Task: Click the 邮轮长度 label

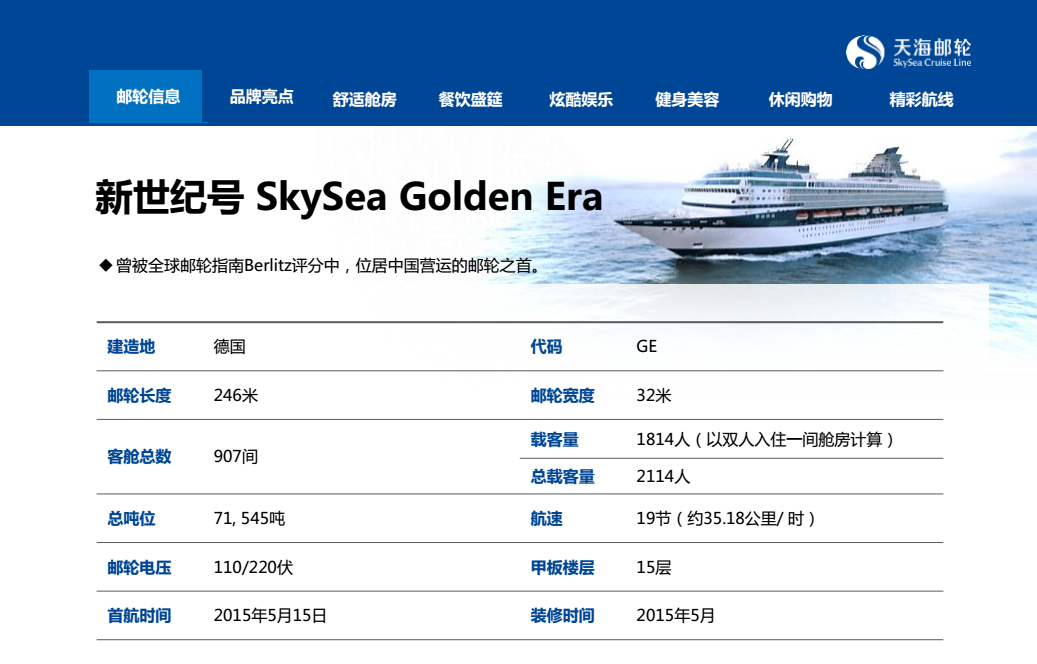Action: click(x=139, y=395)
